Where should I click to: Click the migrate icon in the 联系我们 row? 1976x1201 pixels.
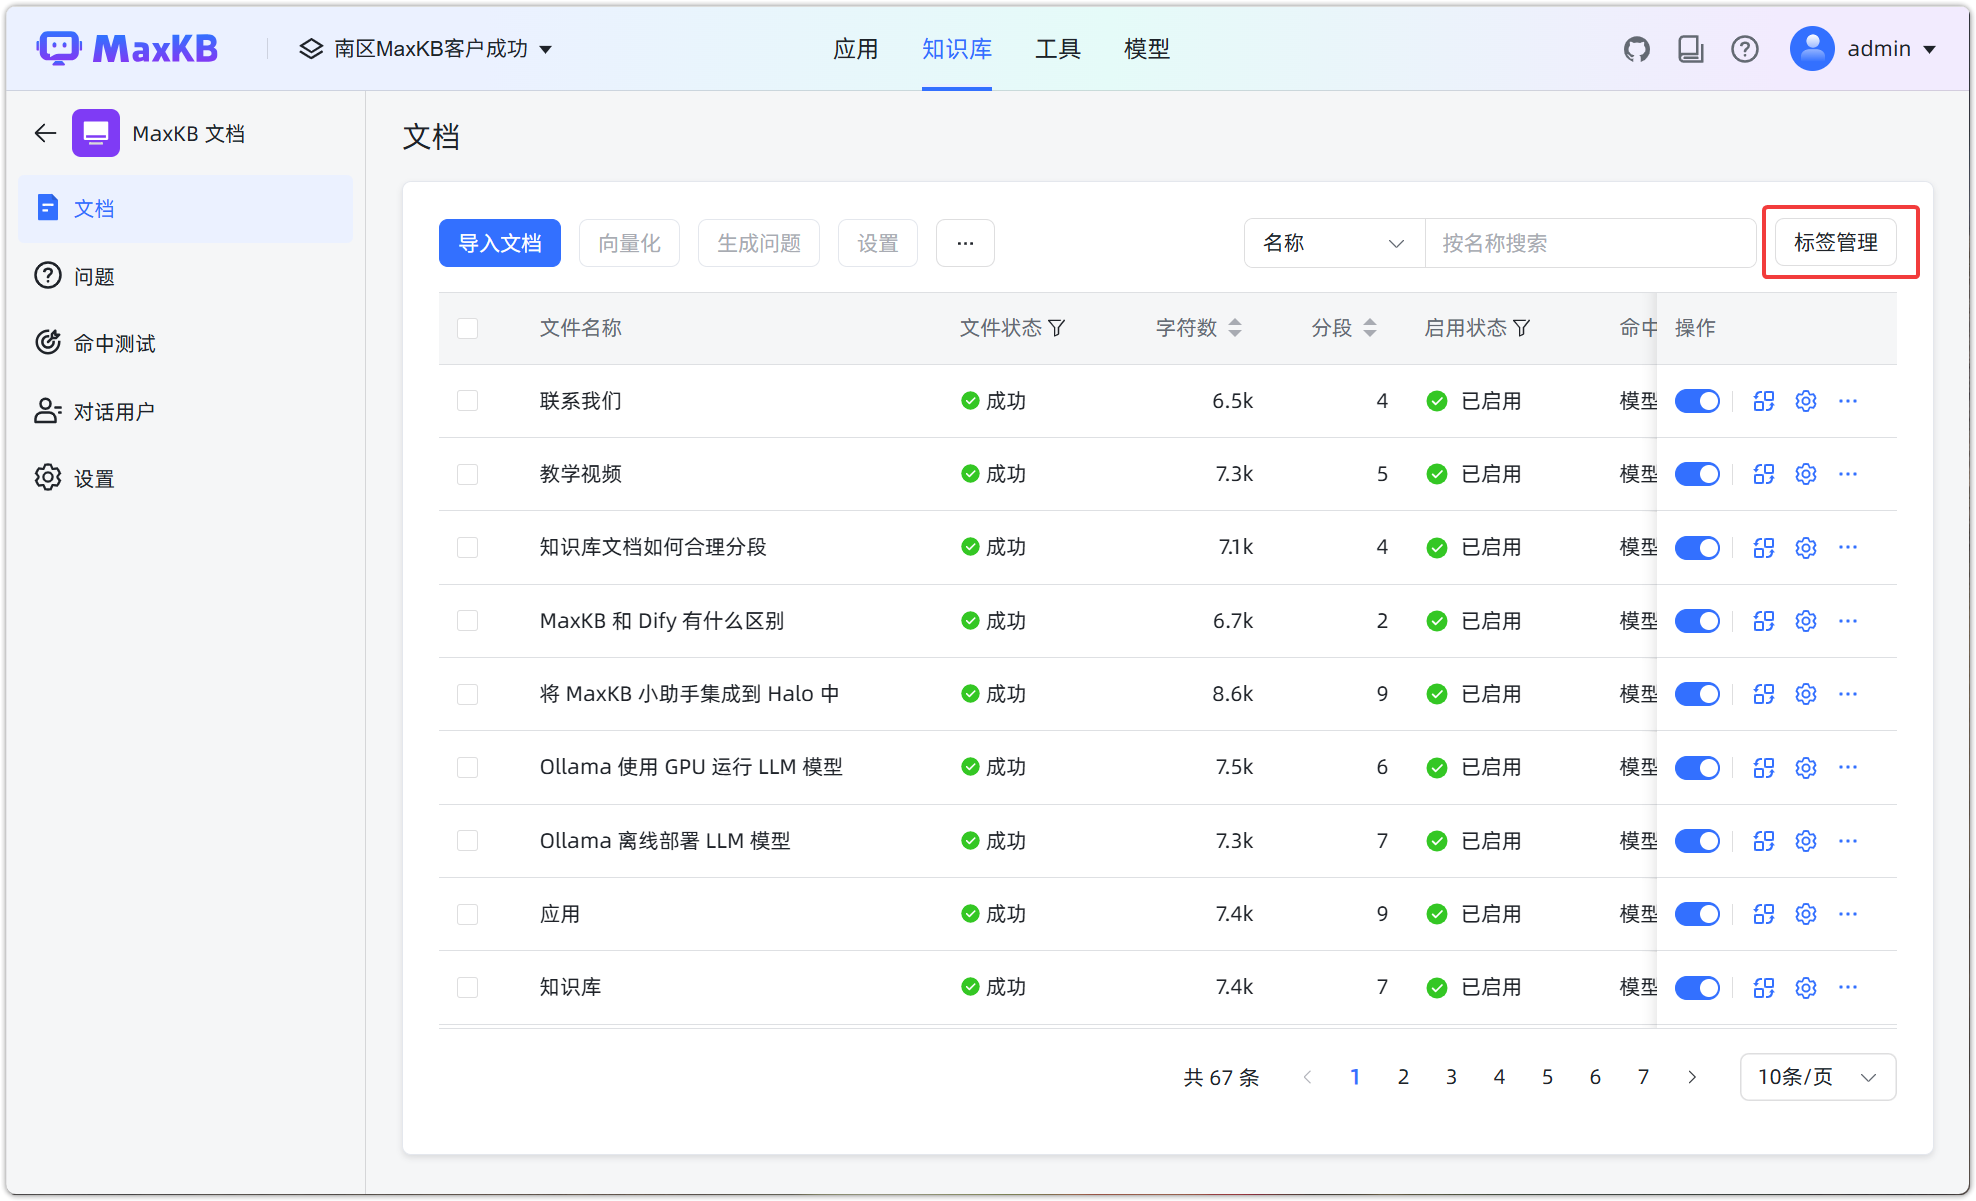pyautogui.click(x=1763, y=400)
